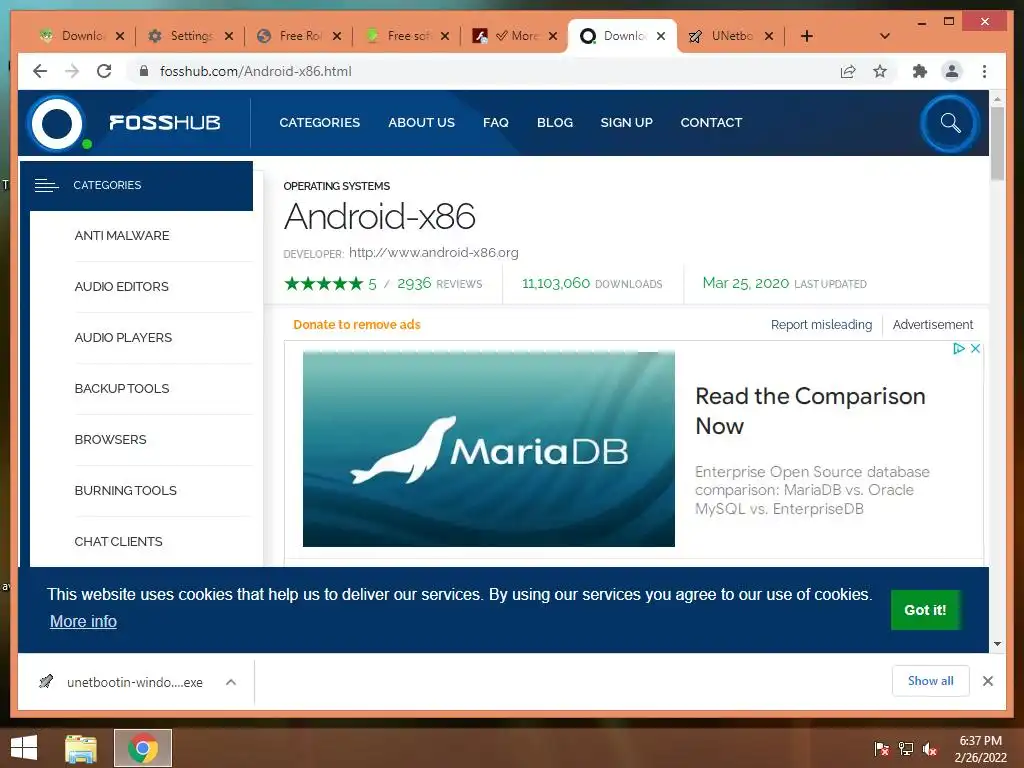
Task: Click Chrome icon in taskbar
Action: coord(143,748)
